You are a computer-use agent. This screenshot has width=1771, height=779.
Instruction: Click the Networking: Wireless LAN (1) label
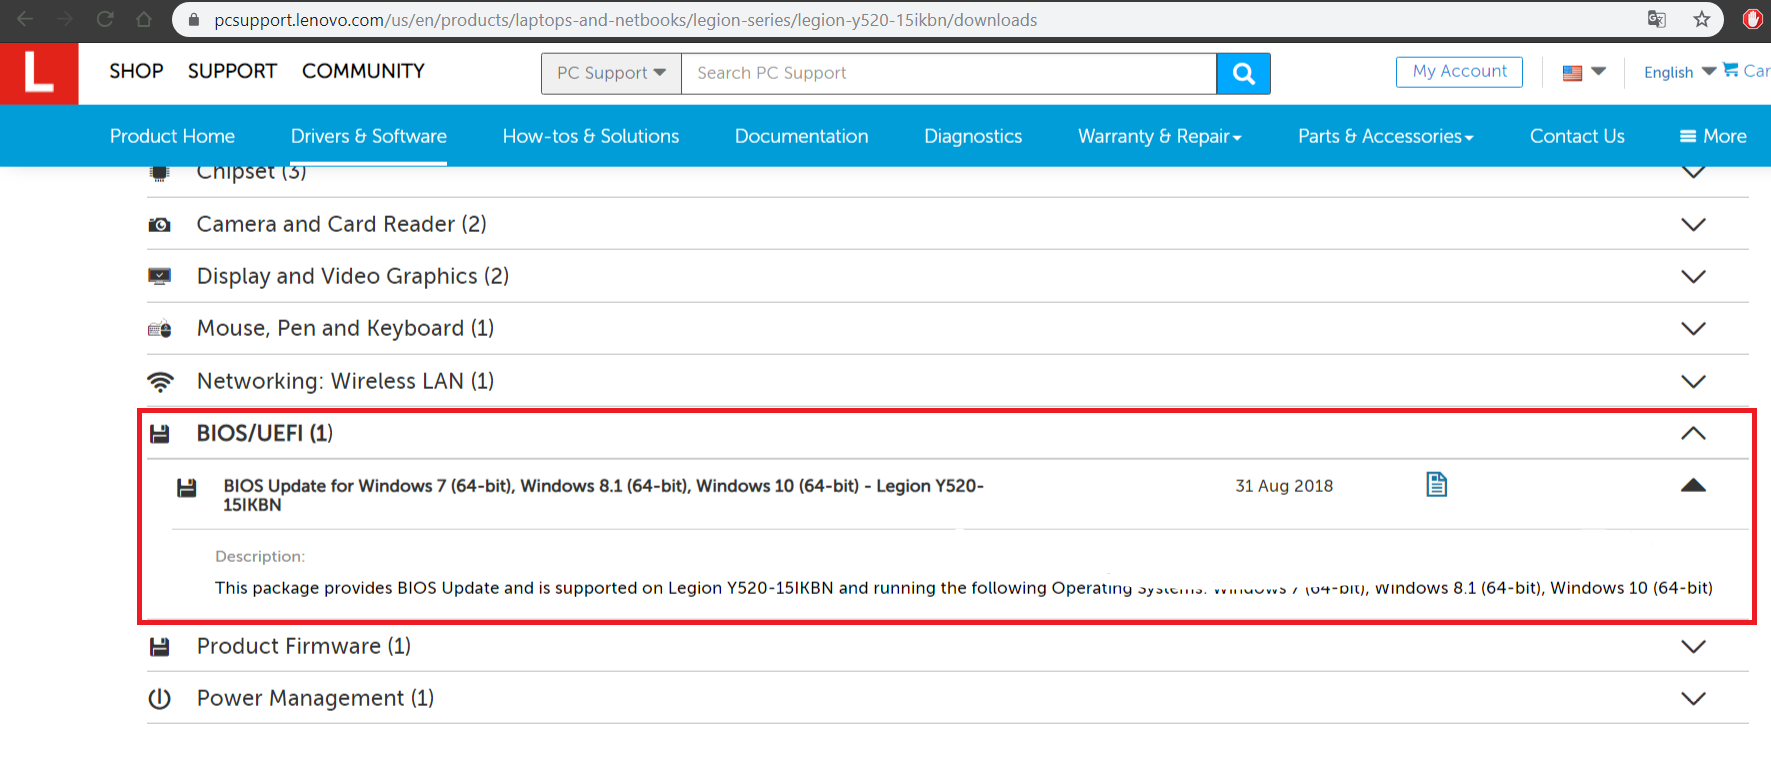click(x=345, y=381)
